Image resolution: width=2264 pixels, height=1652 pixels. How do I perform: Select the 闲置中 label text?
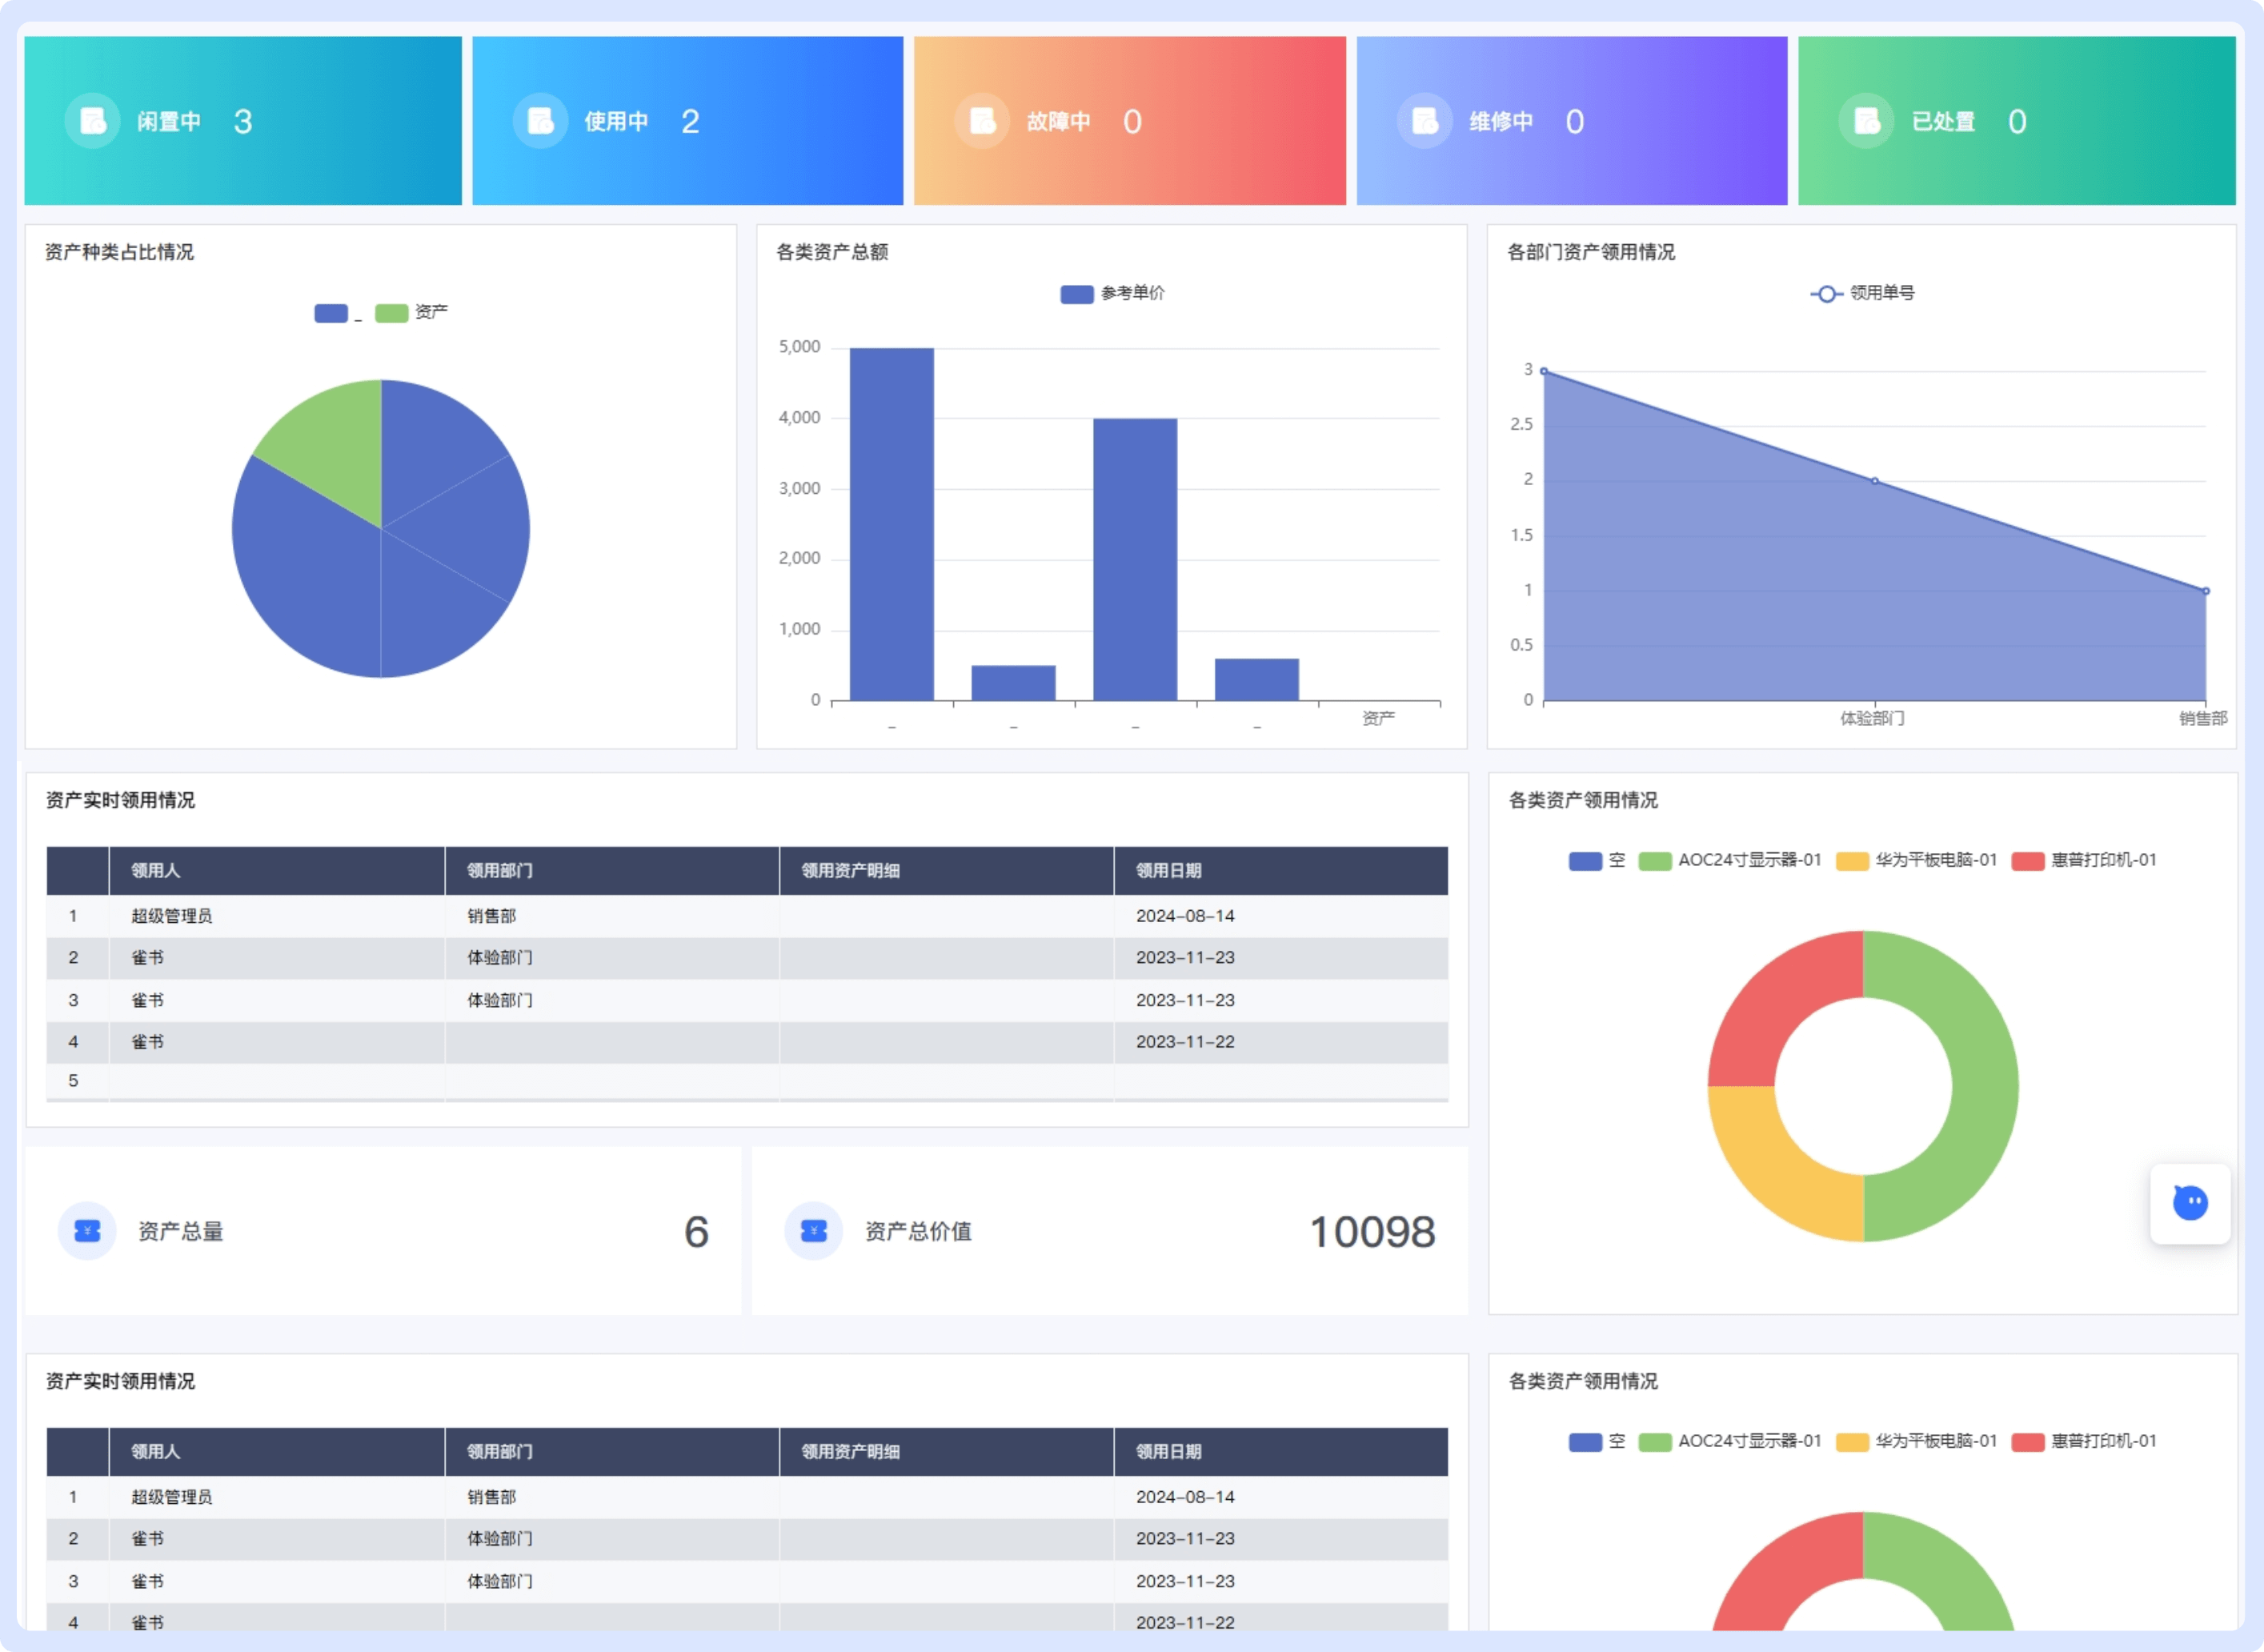[169, 121]
